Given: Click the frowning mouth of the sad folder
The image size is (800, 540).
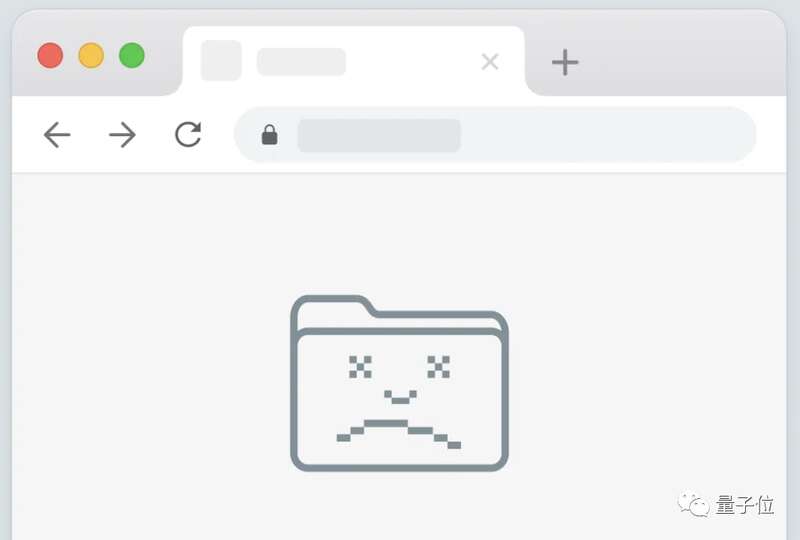Looking at the screenshot, I should click(x=398, y=434).
